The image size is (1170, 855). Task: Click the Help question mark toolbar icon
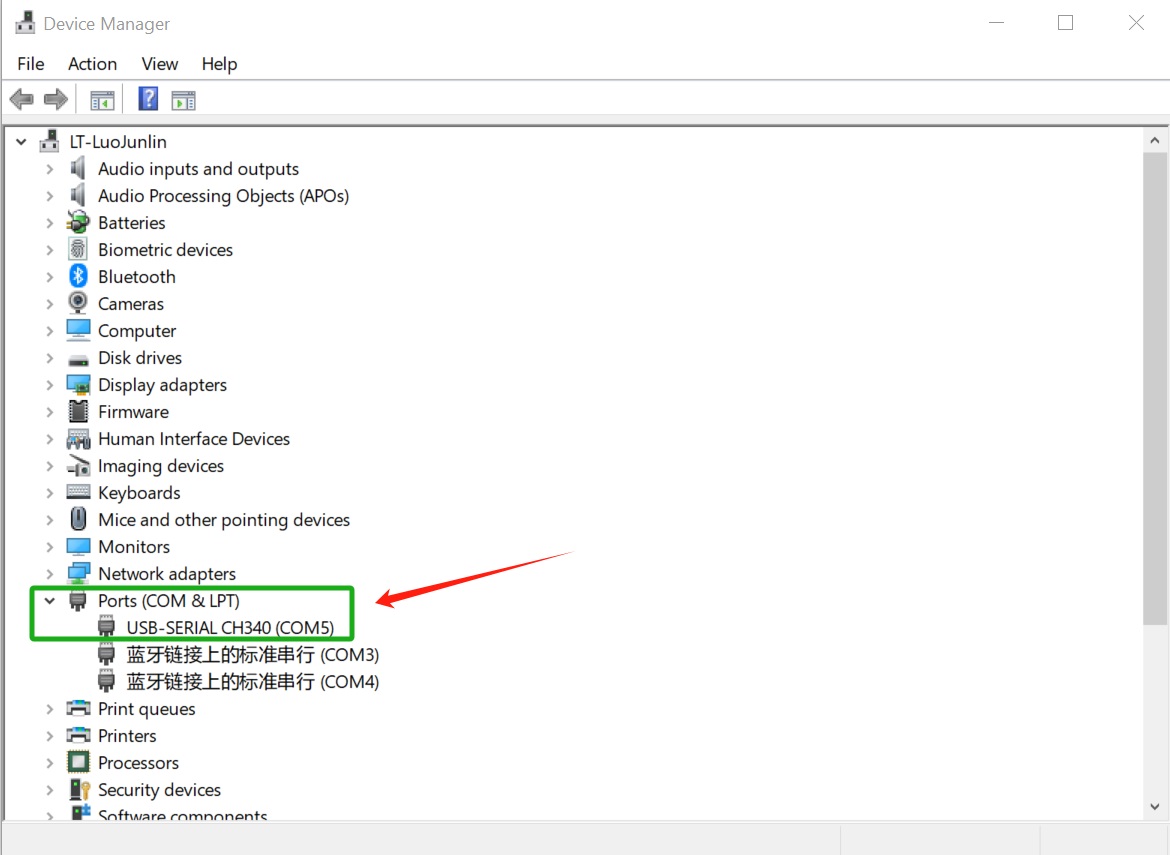pyautogui.click(x=147, y=98)
